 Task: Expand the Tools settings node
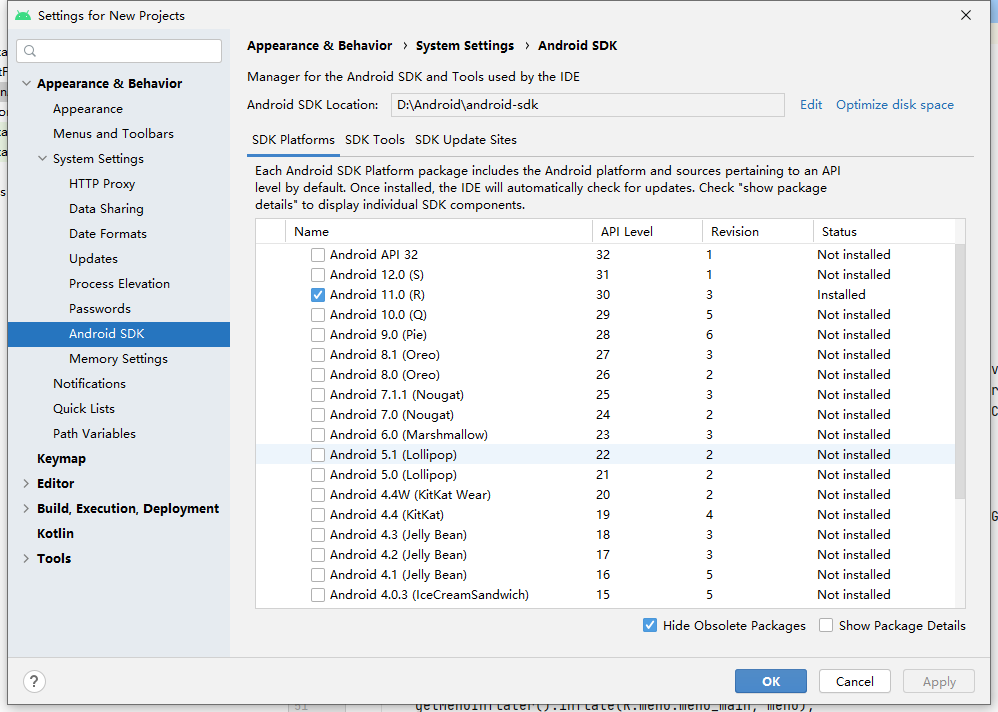pyautogui.click(x=26, y=559)
